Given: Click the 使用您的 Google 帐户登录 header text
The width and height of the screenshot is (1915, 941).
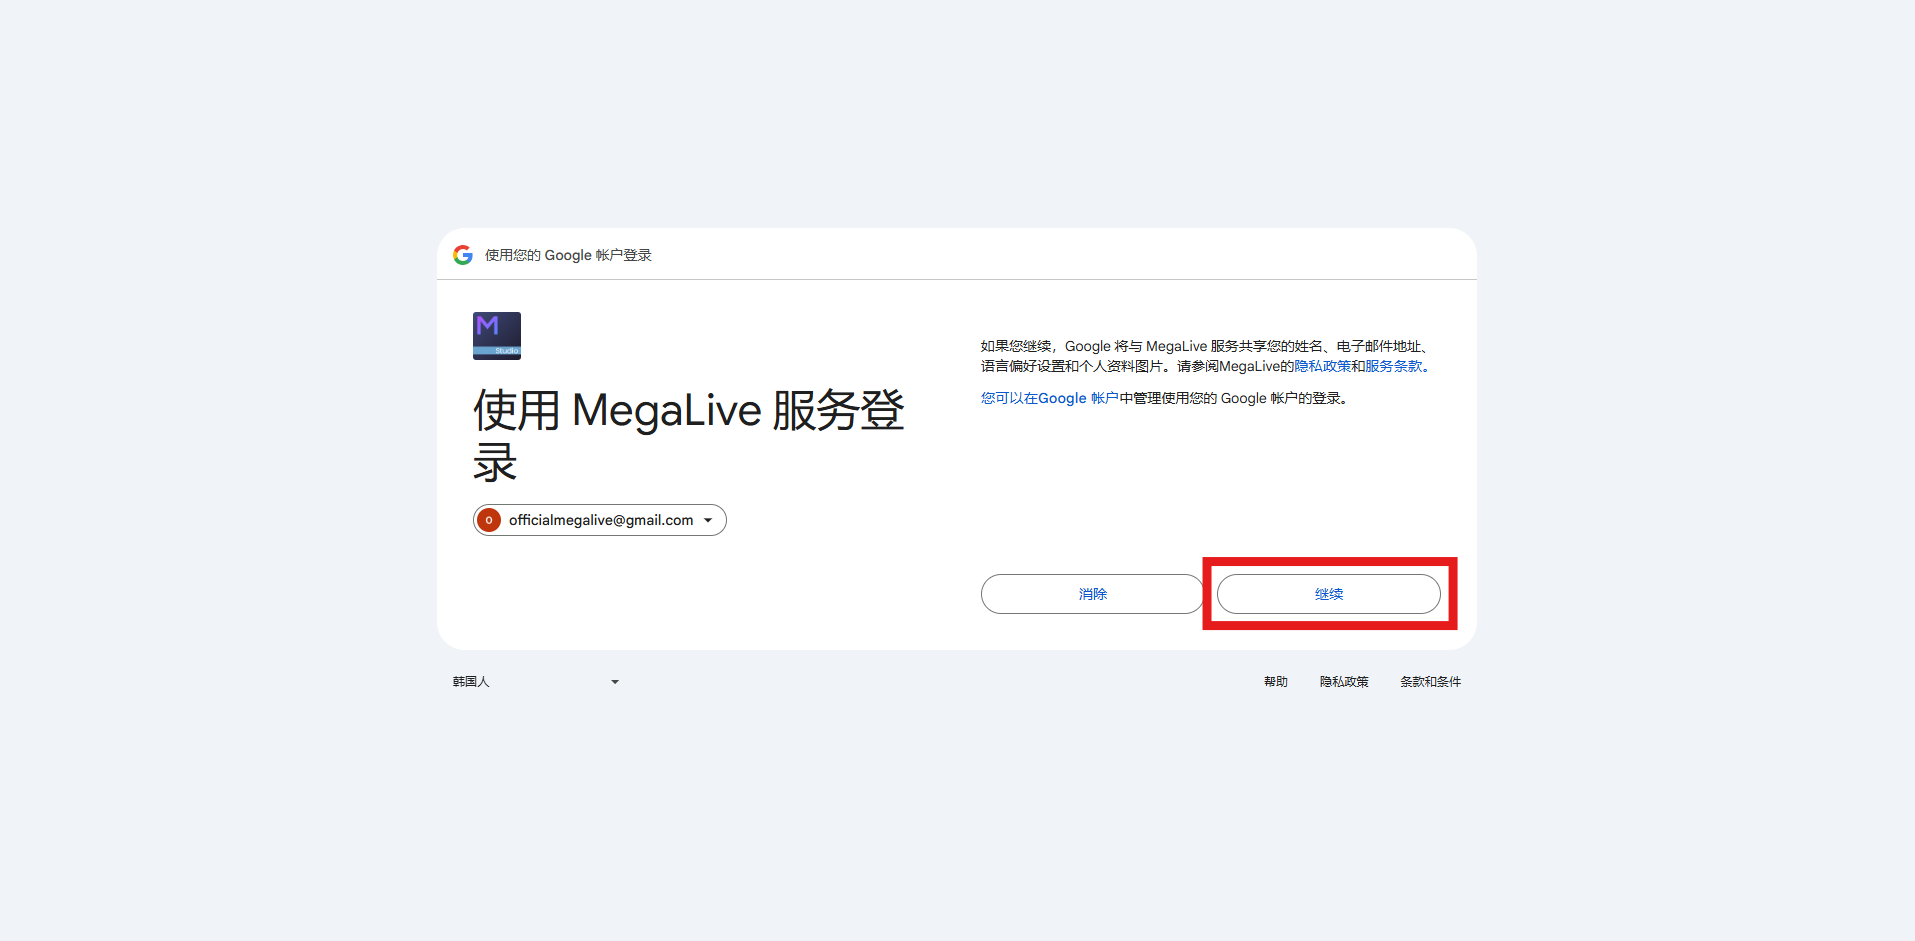Looking at the screenshot, I should (x=568, y=255).
